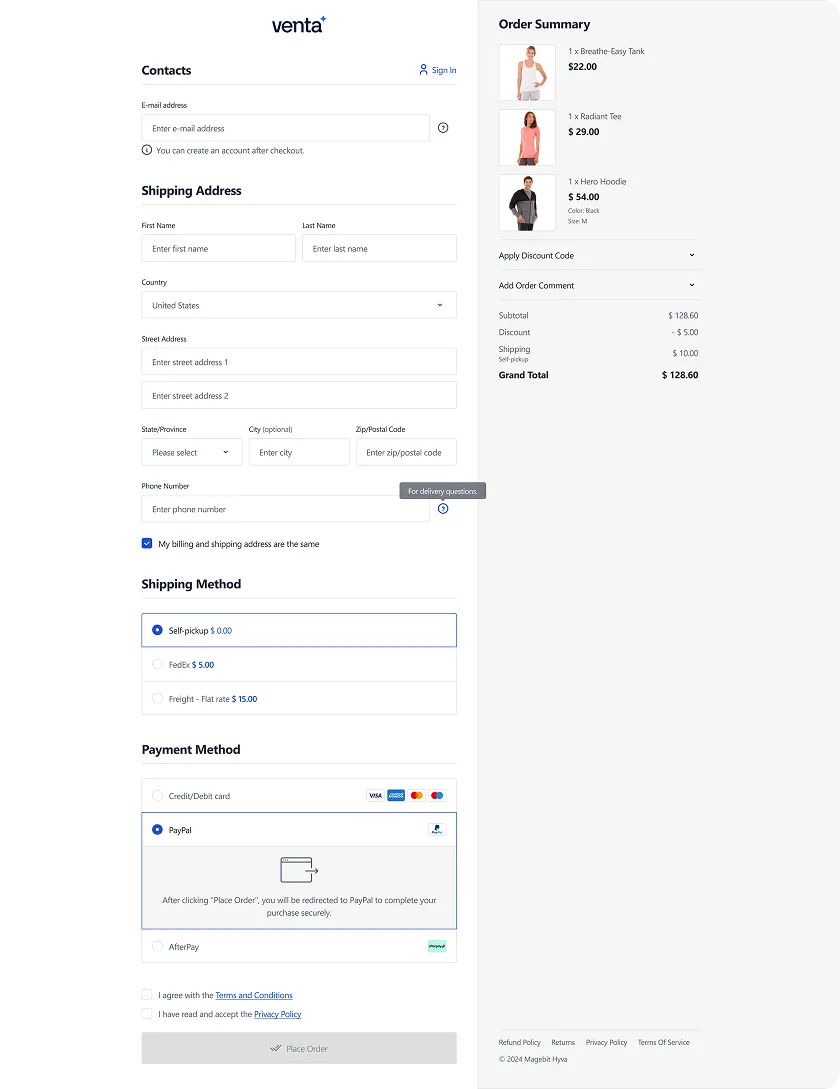Click the Mastercard icon
840x1089 pixels.
tap(417, 795)
